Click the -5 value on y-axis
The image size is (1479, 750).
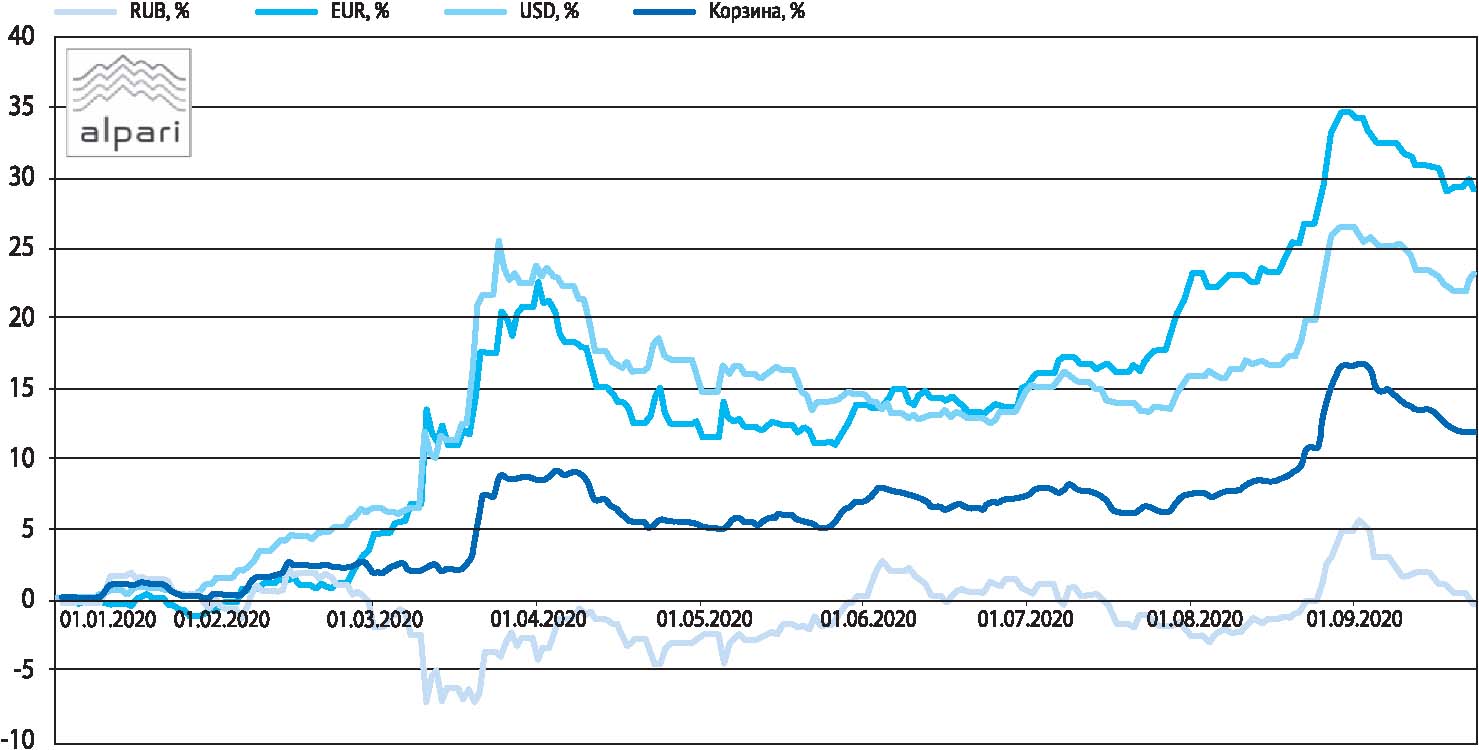pos(23,669)
